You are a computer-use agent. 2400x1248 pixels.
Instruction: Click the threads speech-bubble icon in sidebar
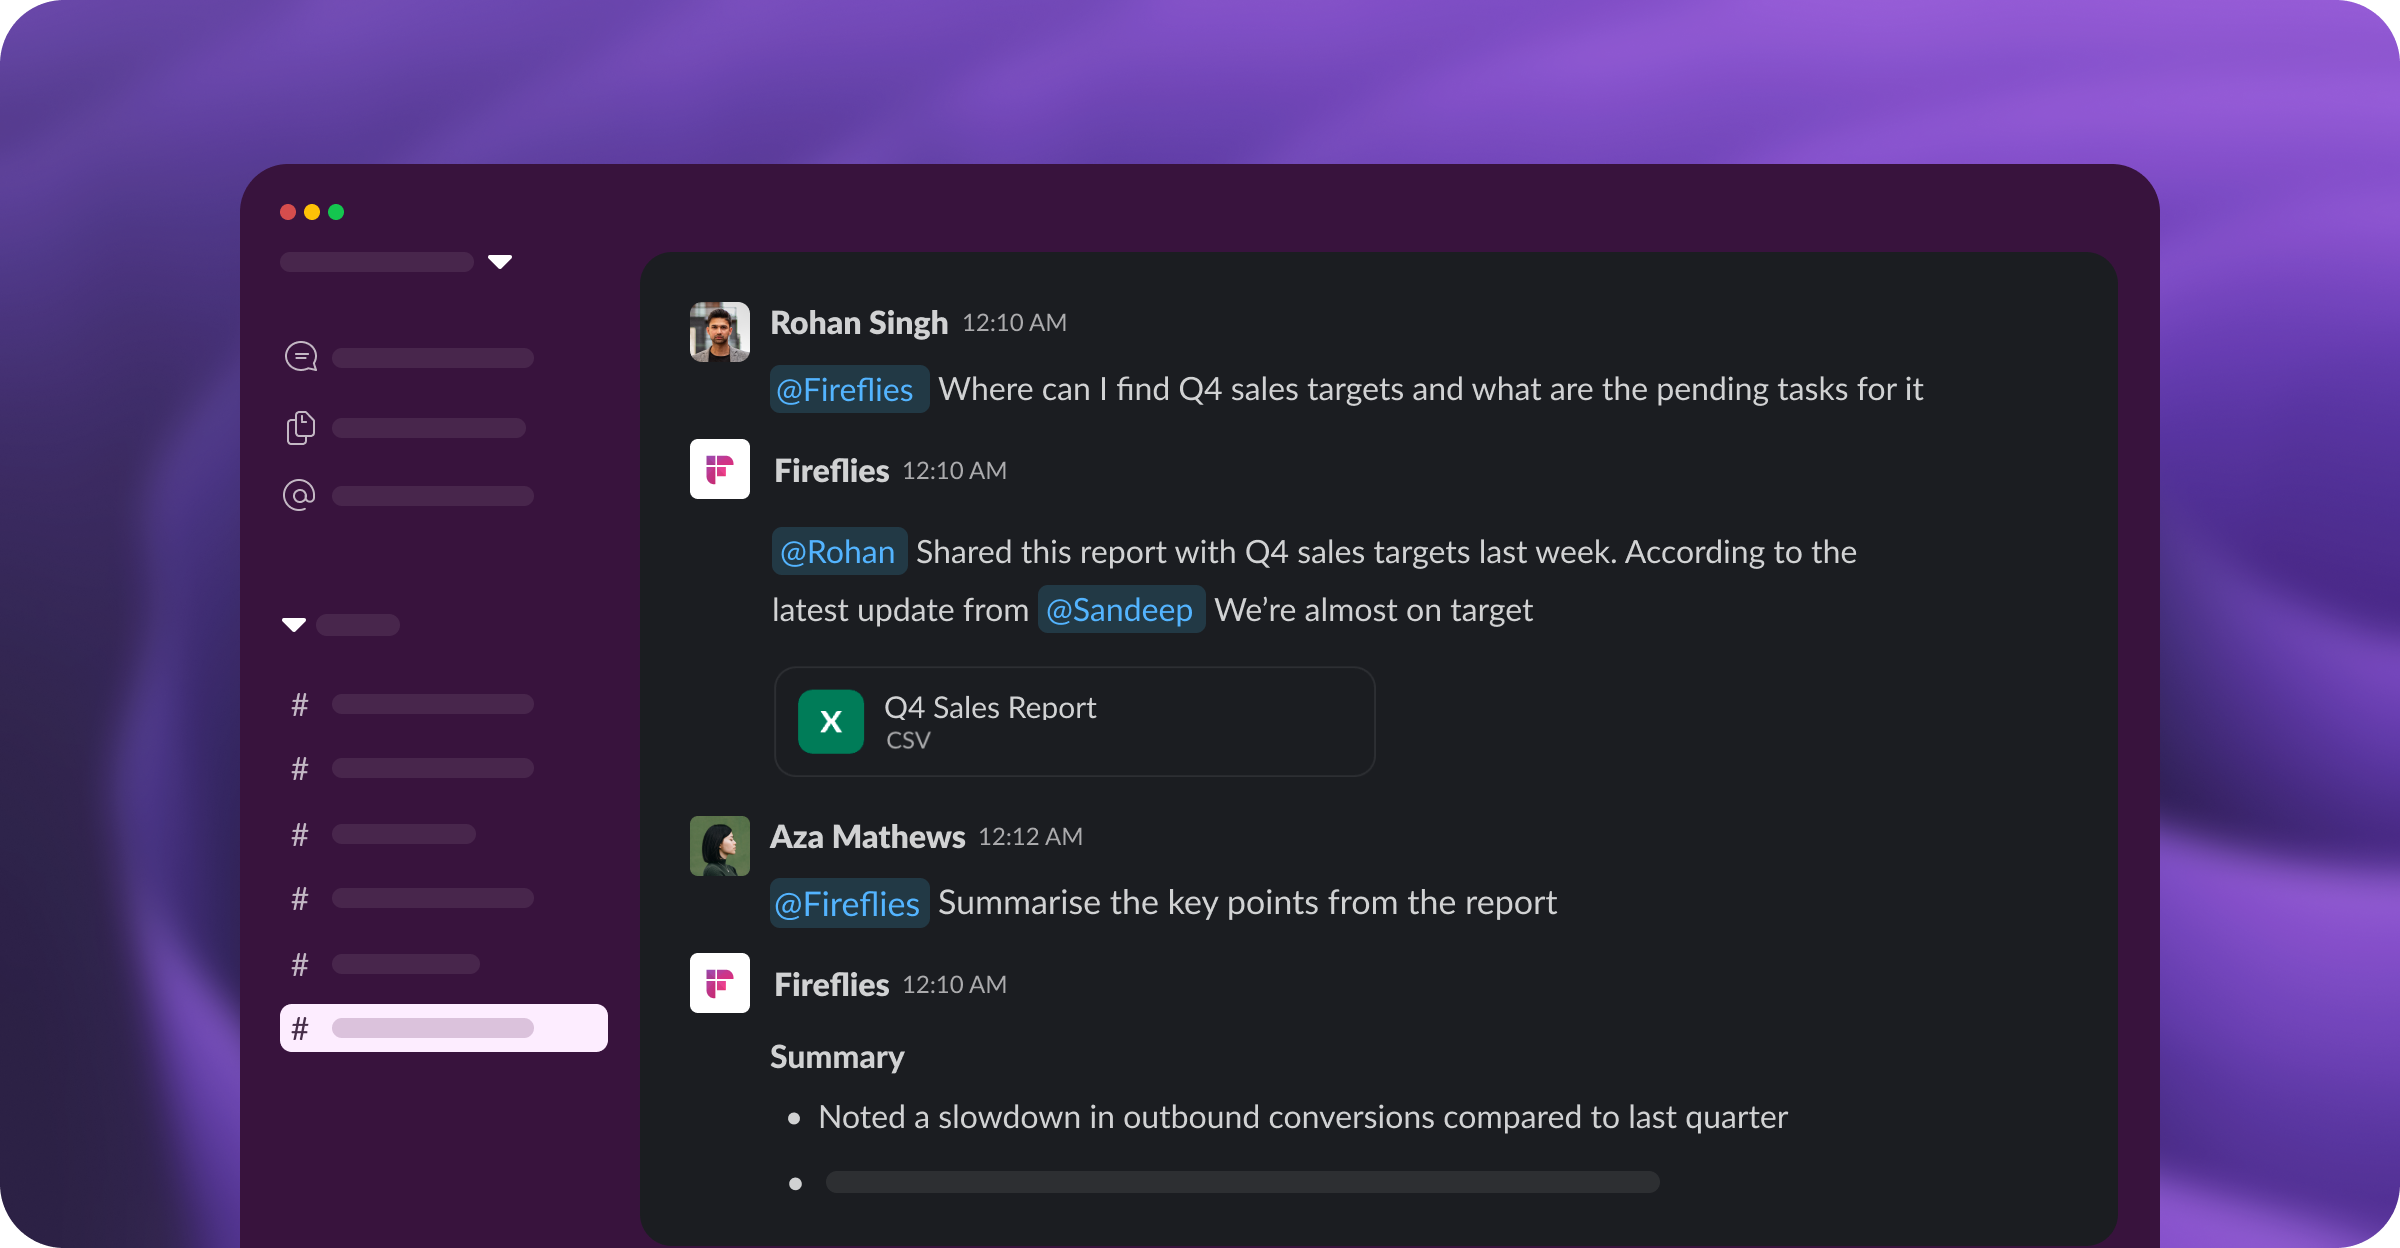(x=301, y=357)
